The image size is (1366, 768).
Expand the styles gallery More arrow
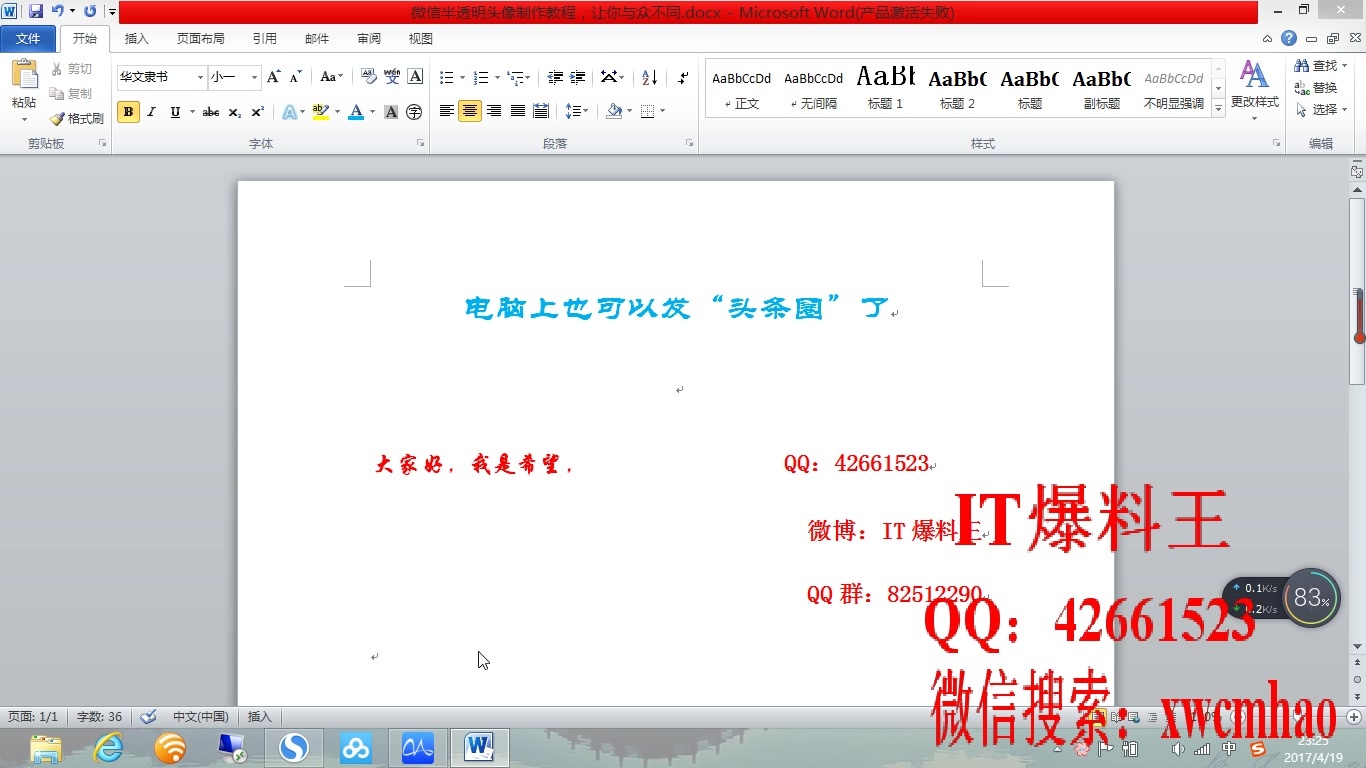[x=1218, y=109]
